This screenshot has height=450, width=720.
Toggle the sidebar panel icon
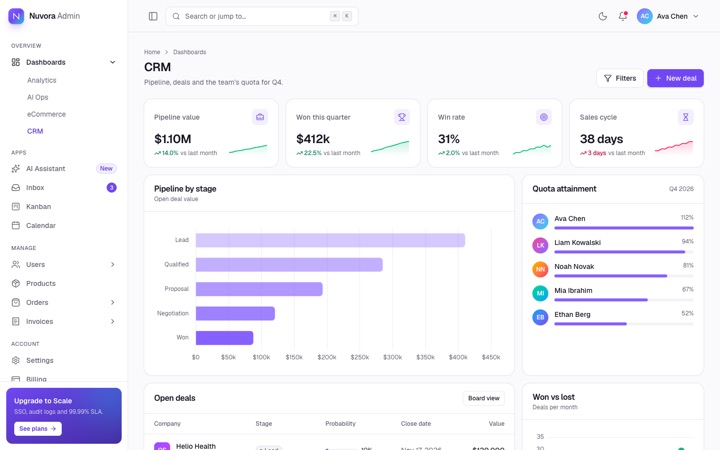pos(153,16)
